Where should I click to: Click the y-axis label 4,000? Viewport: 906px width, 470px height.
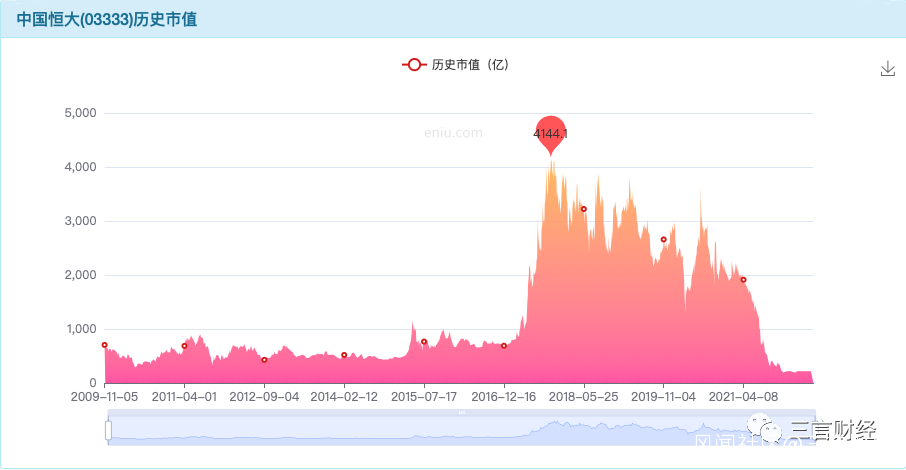[x=80, y=167]
